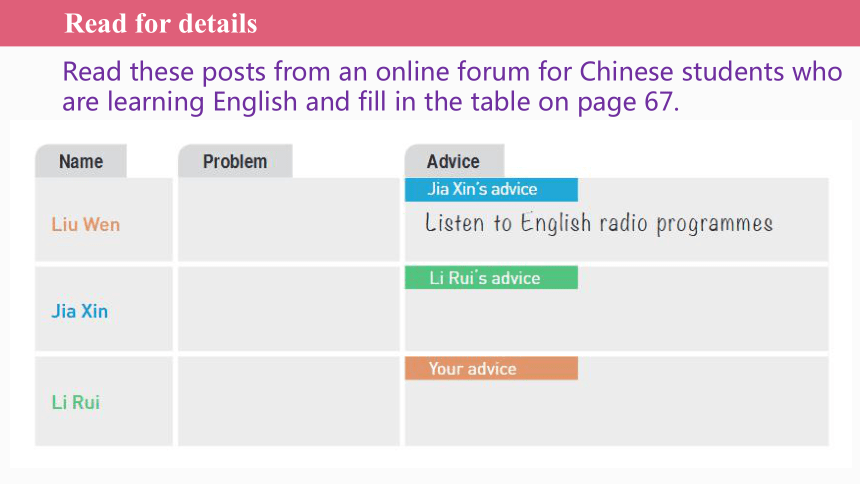Click the purple instruction text about online forum

[x=452, y=87]
